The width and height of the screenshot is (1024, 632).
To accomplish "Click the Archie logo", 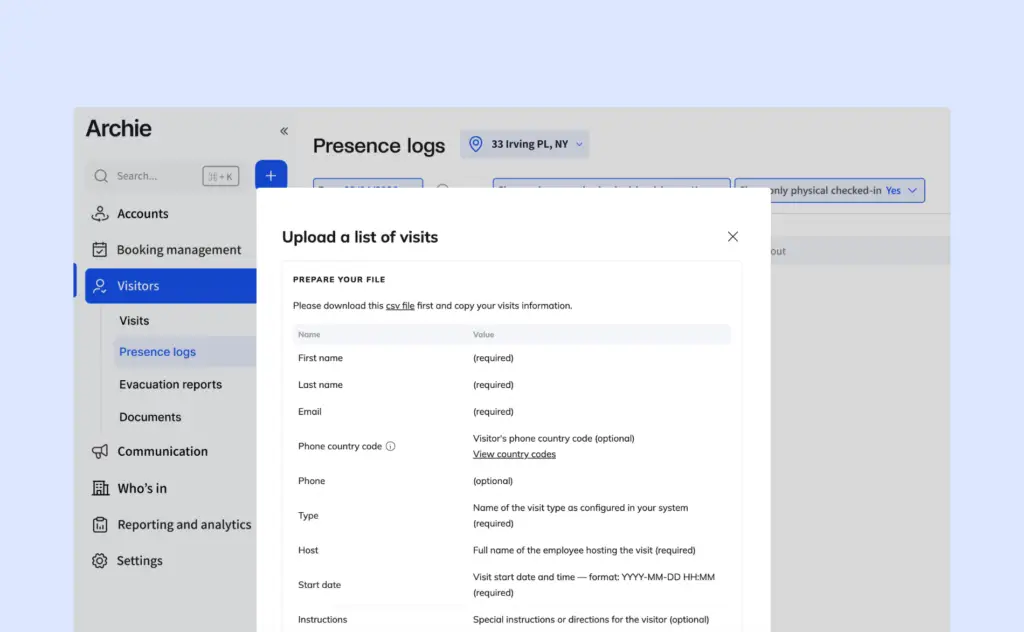I will click(118, 129).
